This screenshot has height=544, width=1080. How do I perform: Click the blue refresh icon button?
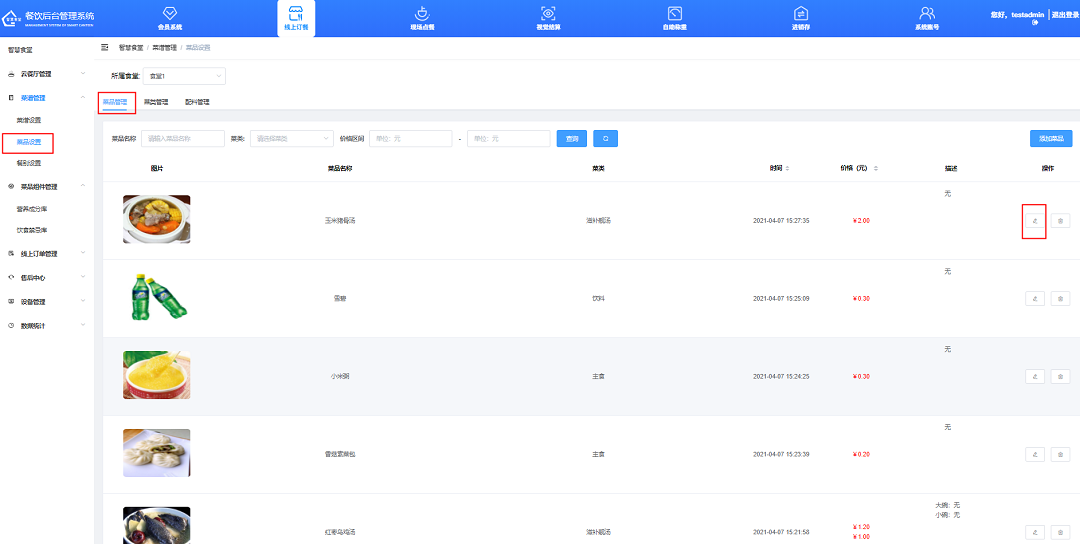(605, 139)
